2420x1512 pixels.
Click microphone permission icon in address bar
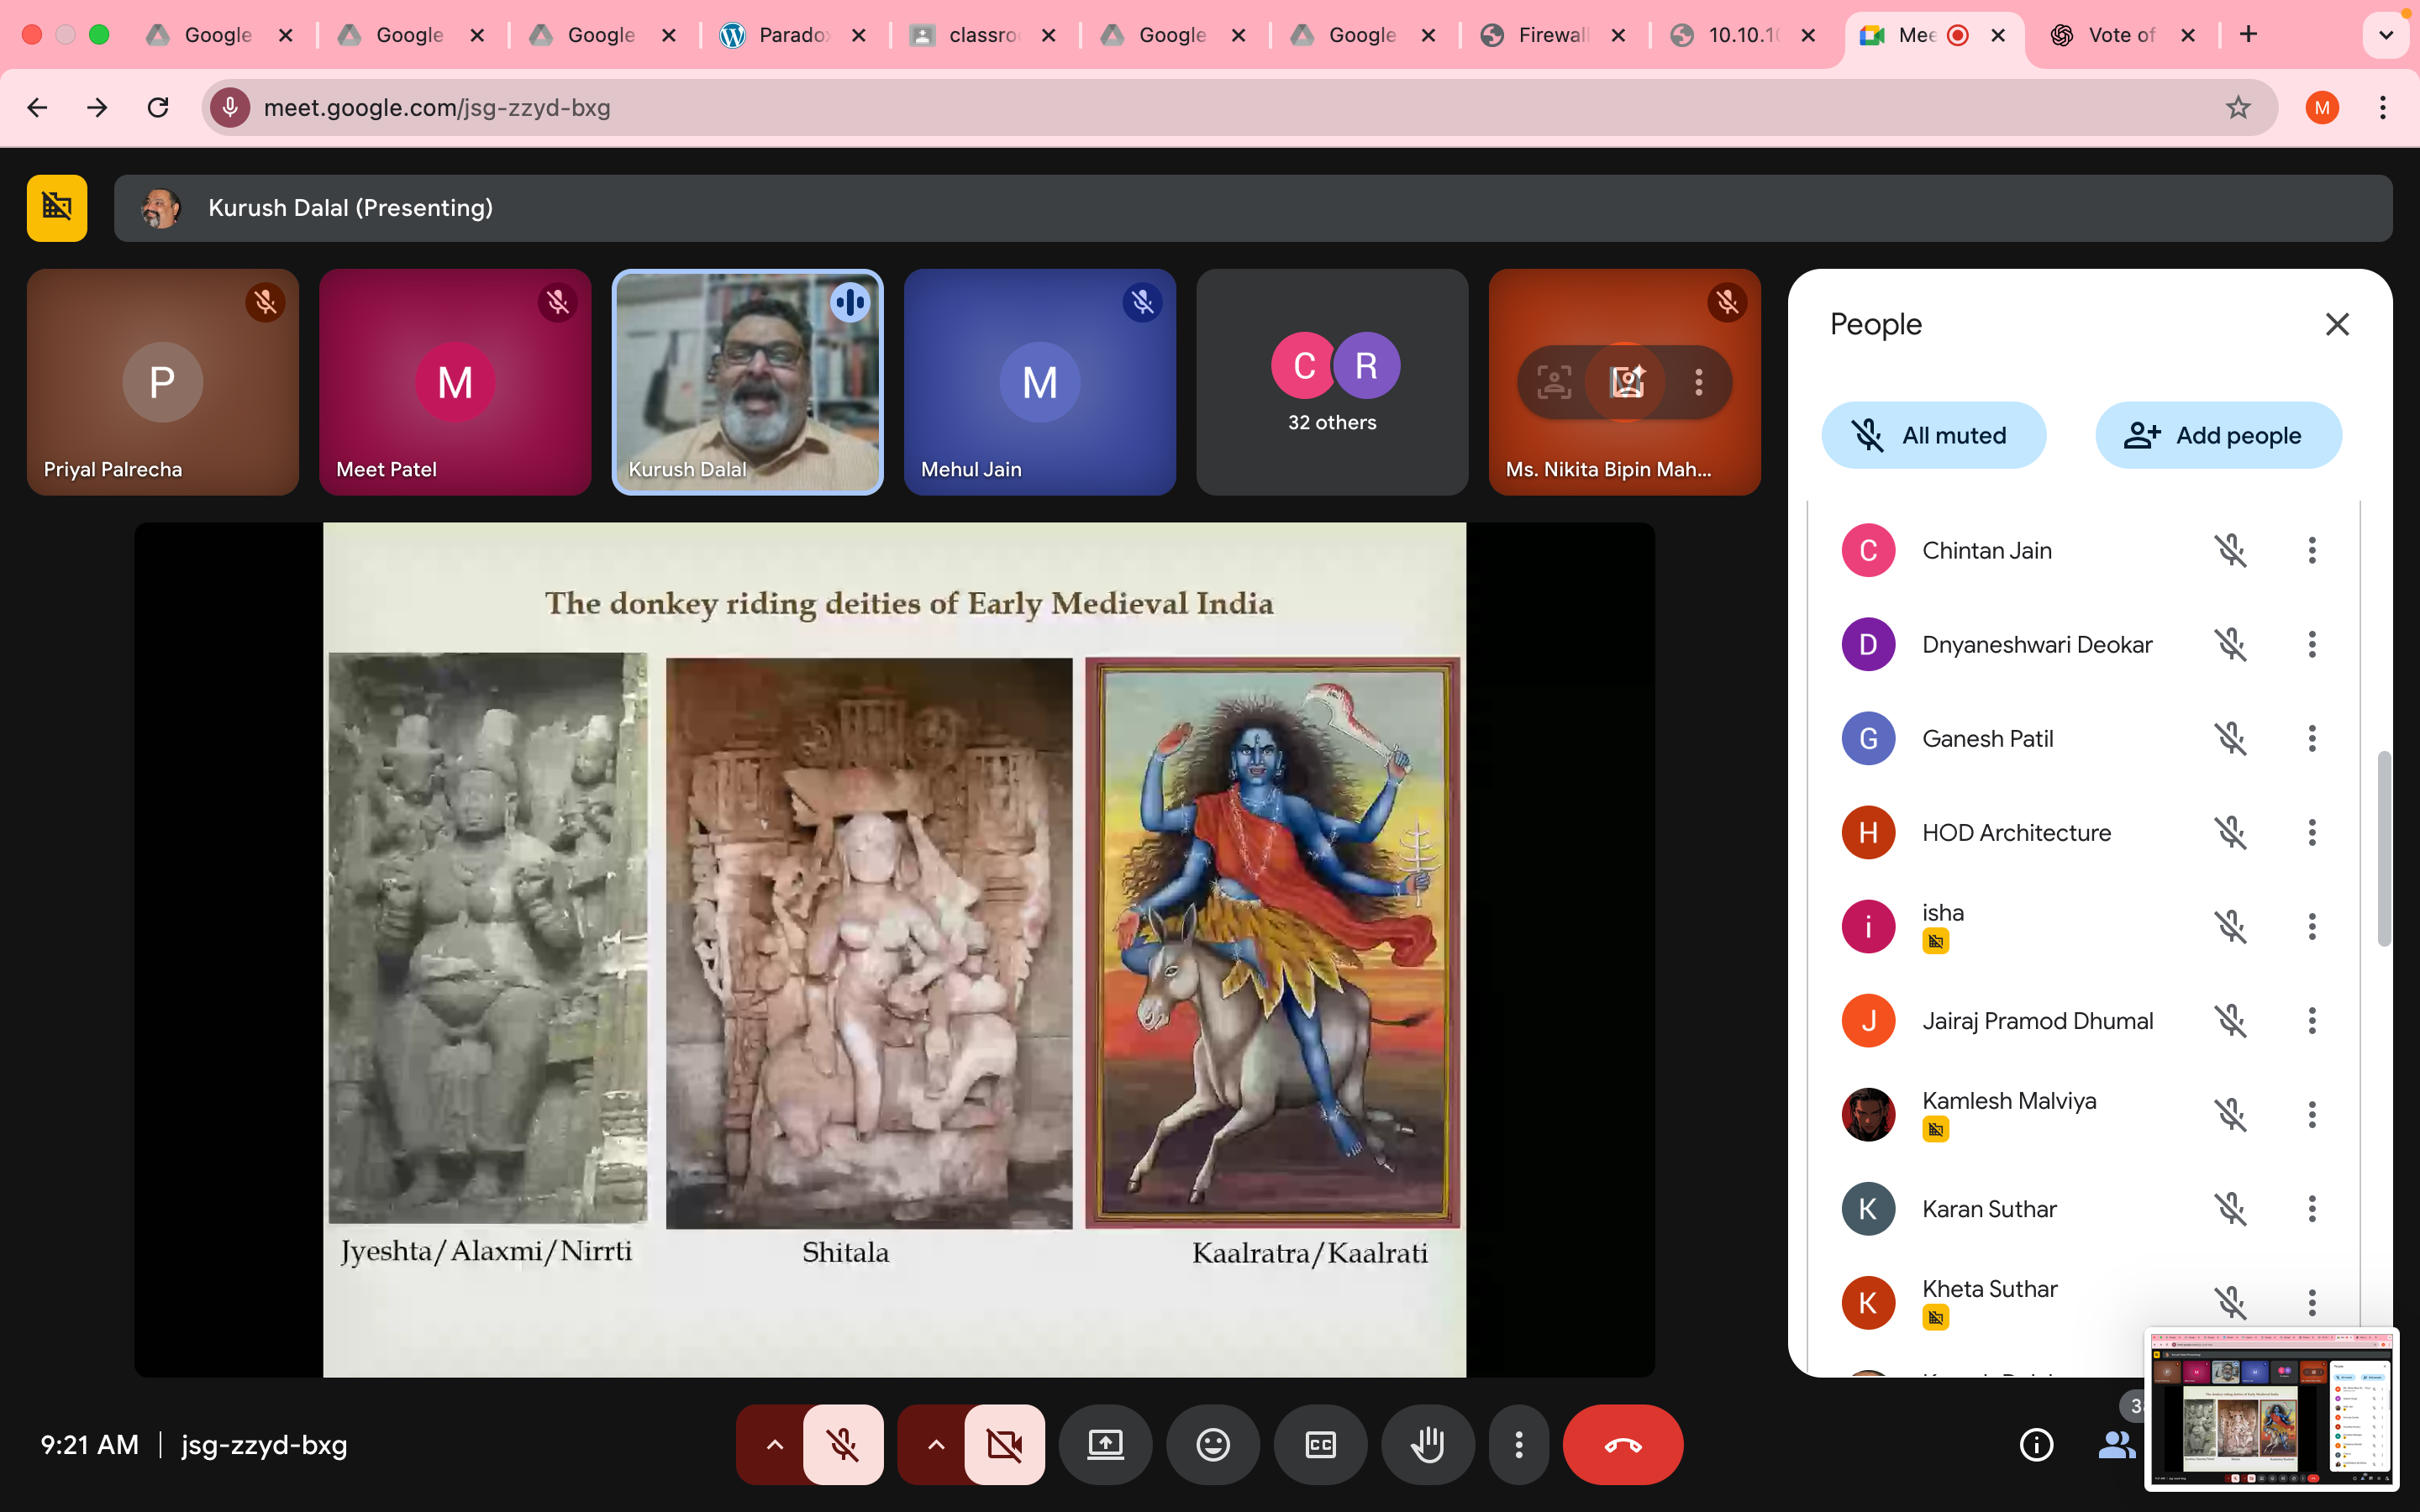[230, 107]
